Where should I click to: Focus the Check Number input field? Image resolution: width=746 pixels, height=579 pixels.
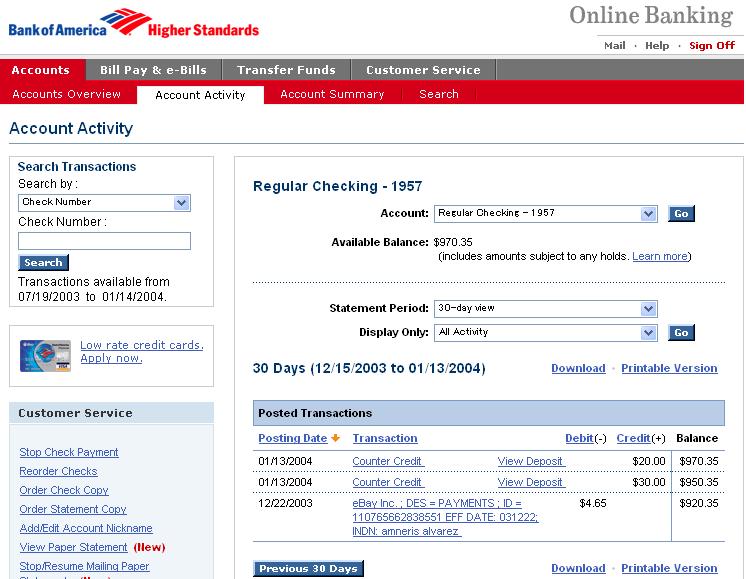104,241
